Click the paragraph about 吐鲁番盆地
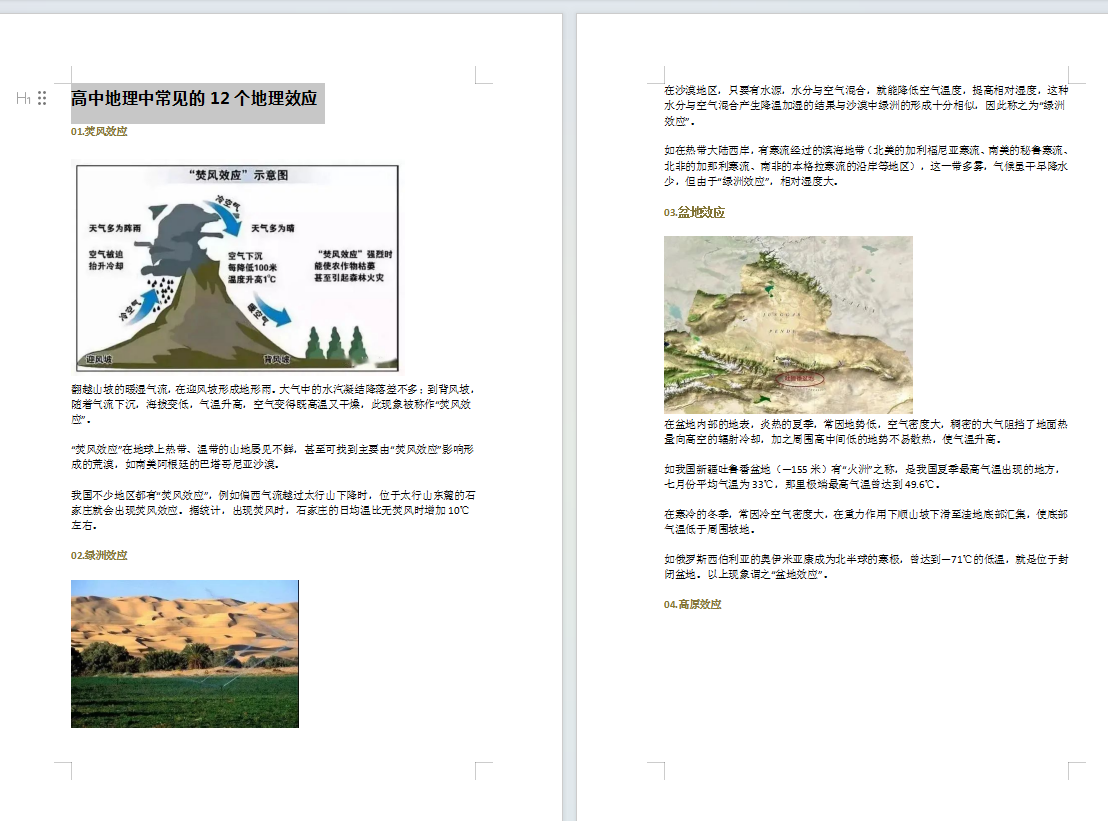Screen dimensions: 1108x821 point(864,477)
